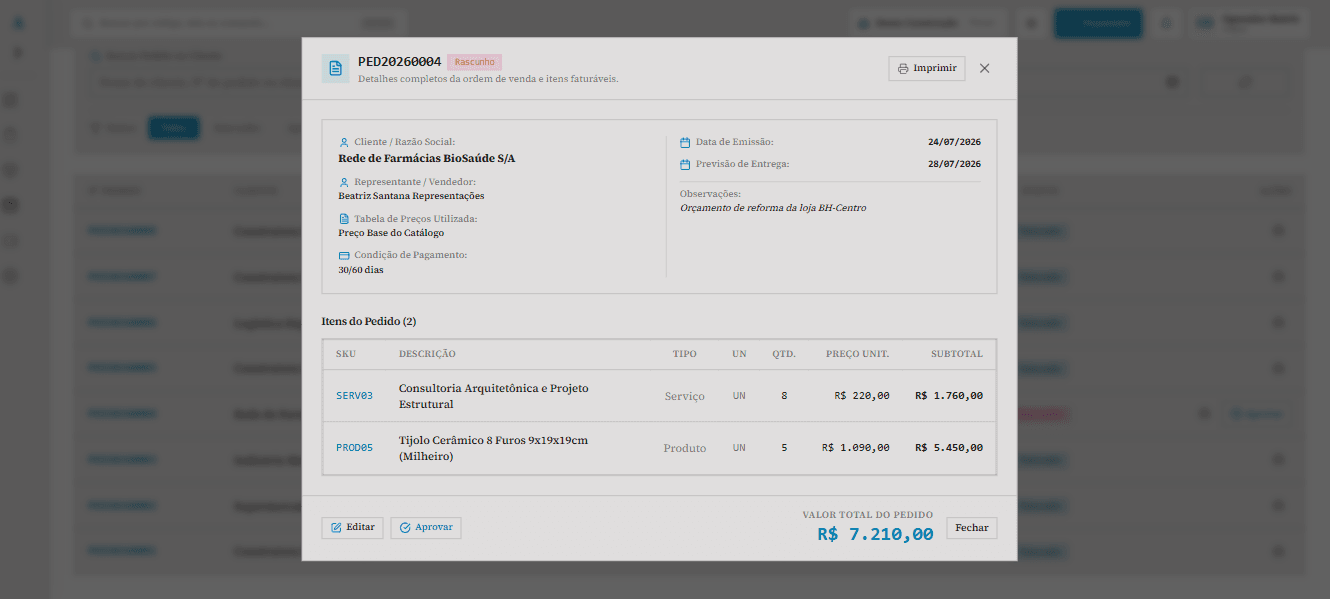Viewport: 1330px width, 599px height.
Task: Click the Rascunho status badge
Action: (474, 62)
